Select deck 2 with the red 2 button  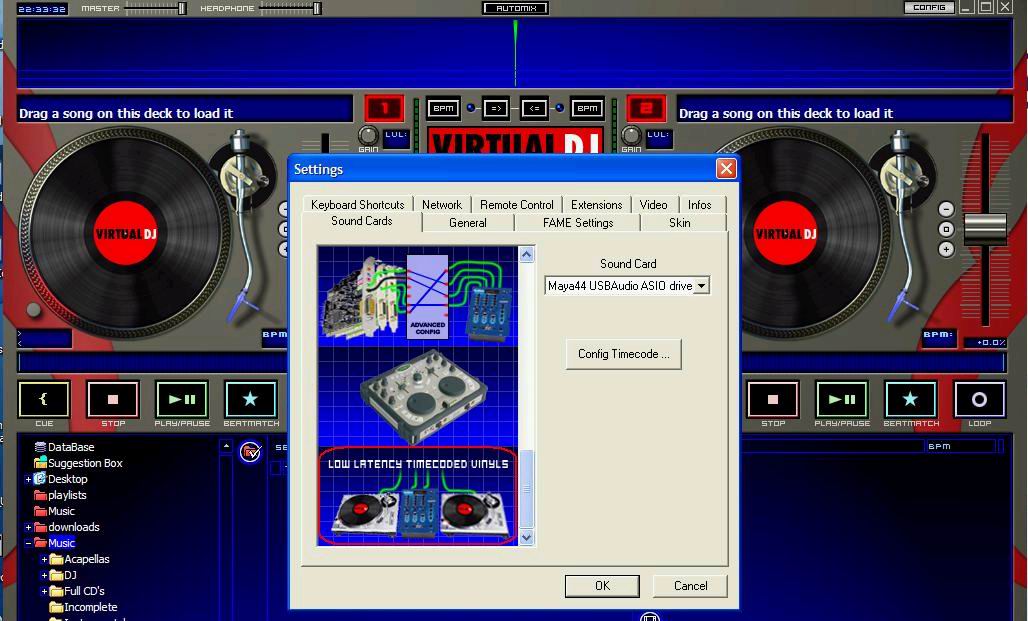646,108
